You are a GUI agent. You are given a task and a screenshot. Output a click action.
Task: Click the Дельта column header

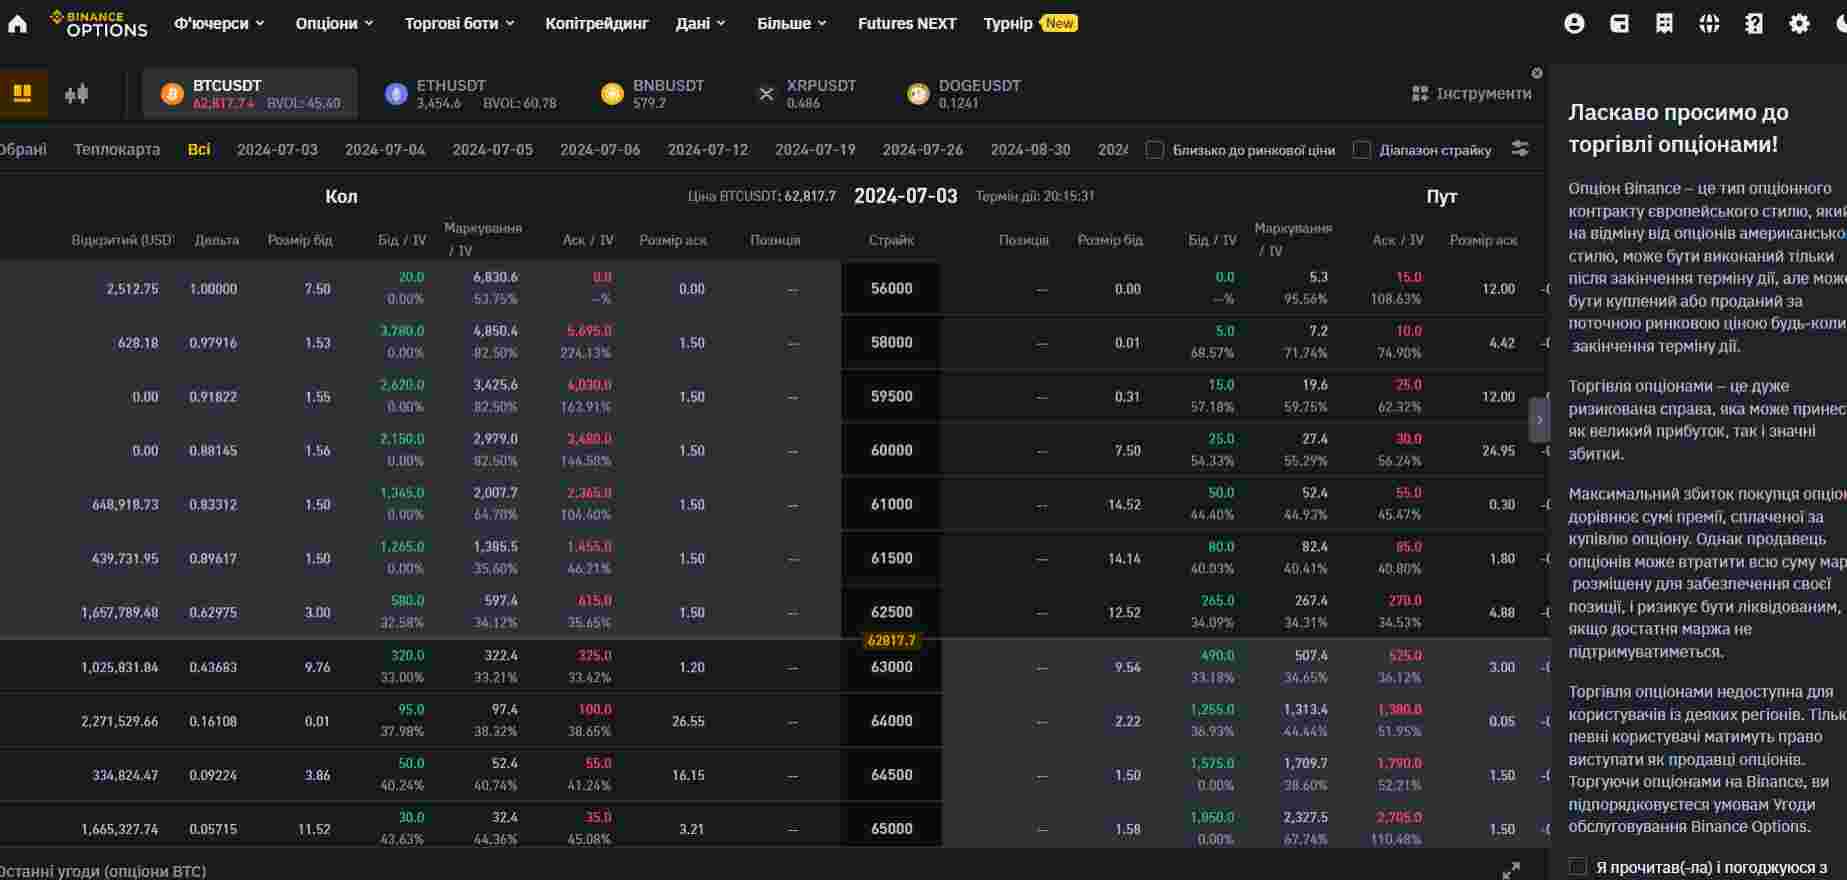click(217, 240)
